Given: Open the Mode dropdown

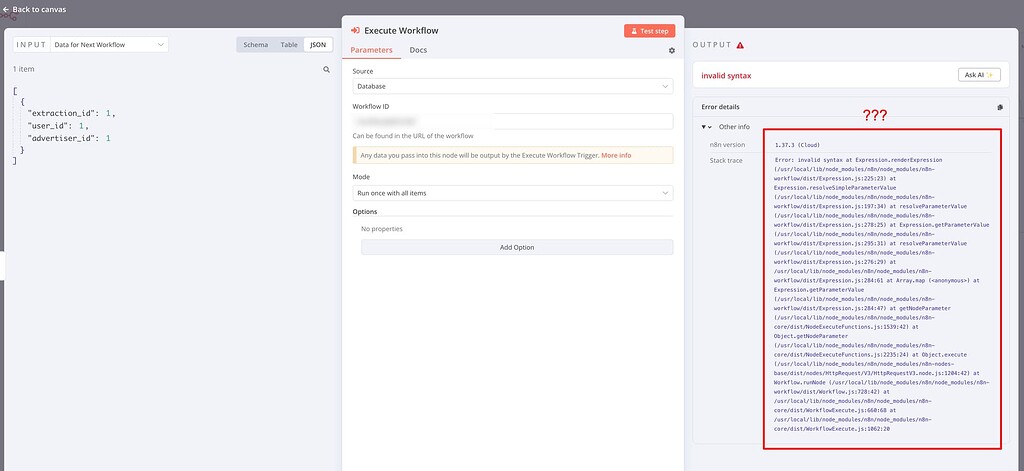Looking at the screenshot, I should coord(513,193).
